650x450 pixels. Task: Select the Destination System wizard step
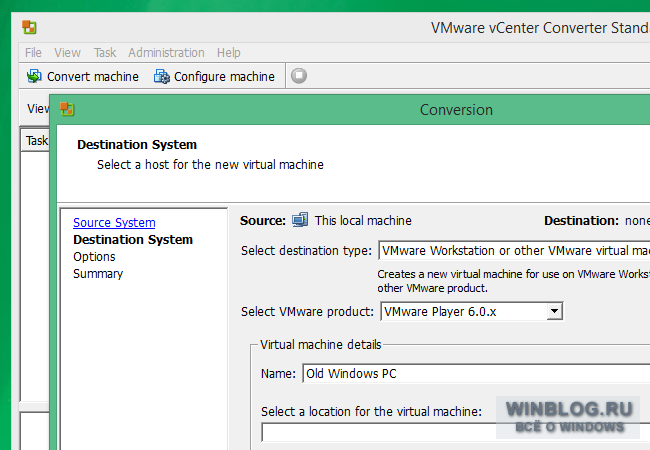pos(133,240)
